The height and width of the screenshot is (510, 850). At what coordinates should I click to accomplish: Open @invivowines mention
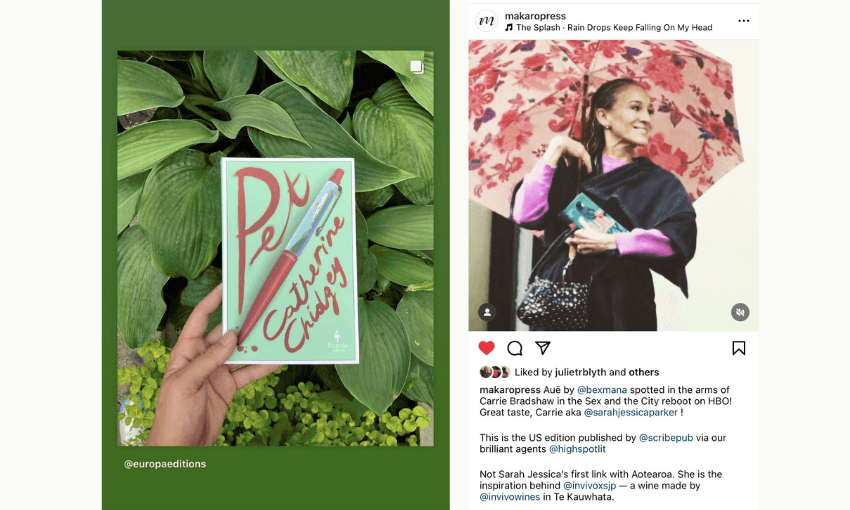[510, 497]
